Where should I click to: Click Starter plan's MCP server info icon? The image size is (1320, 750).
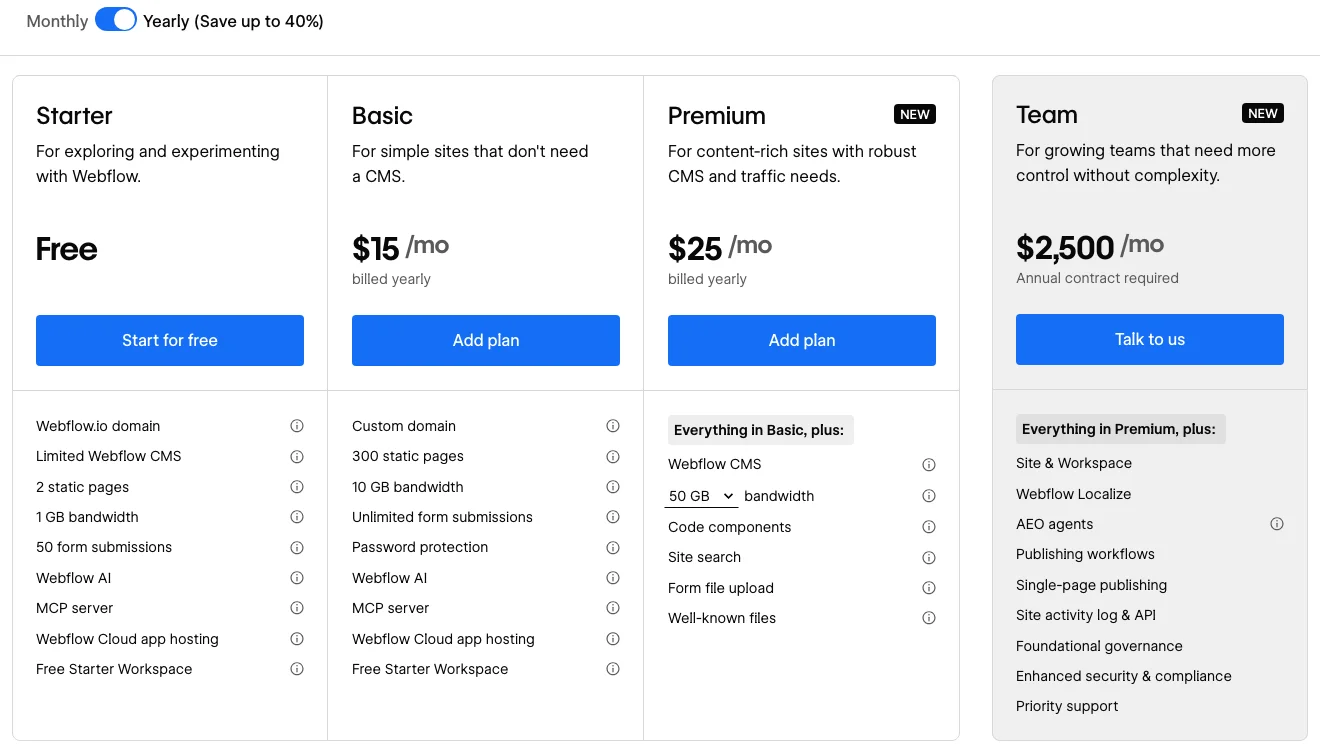click(297, 608)
